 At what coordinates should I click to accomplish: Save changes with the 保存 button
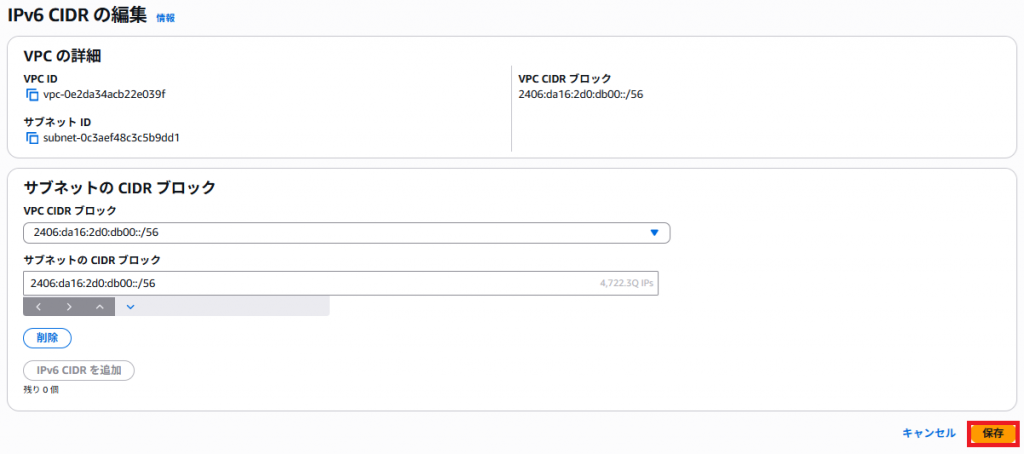993,433
